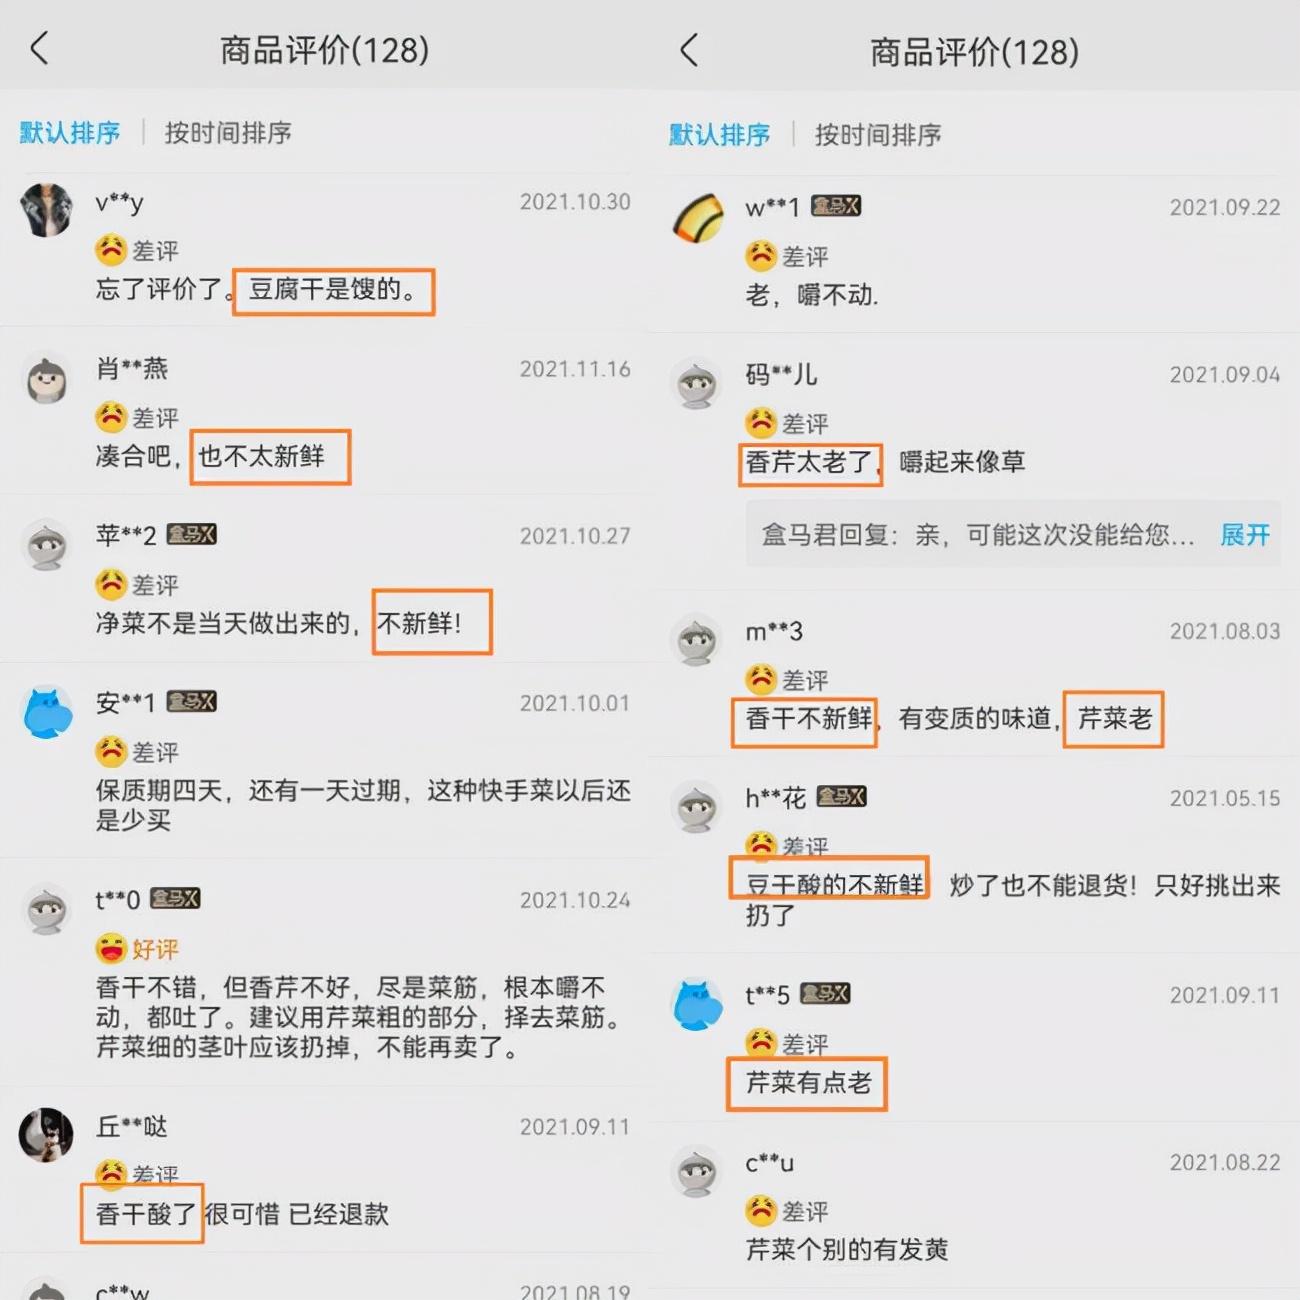Select 默认排序 tab in right panel

(x=720, y=134)
